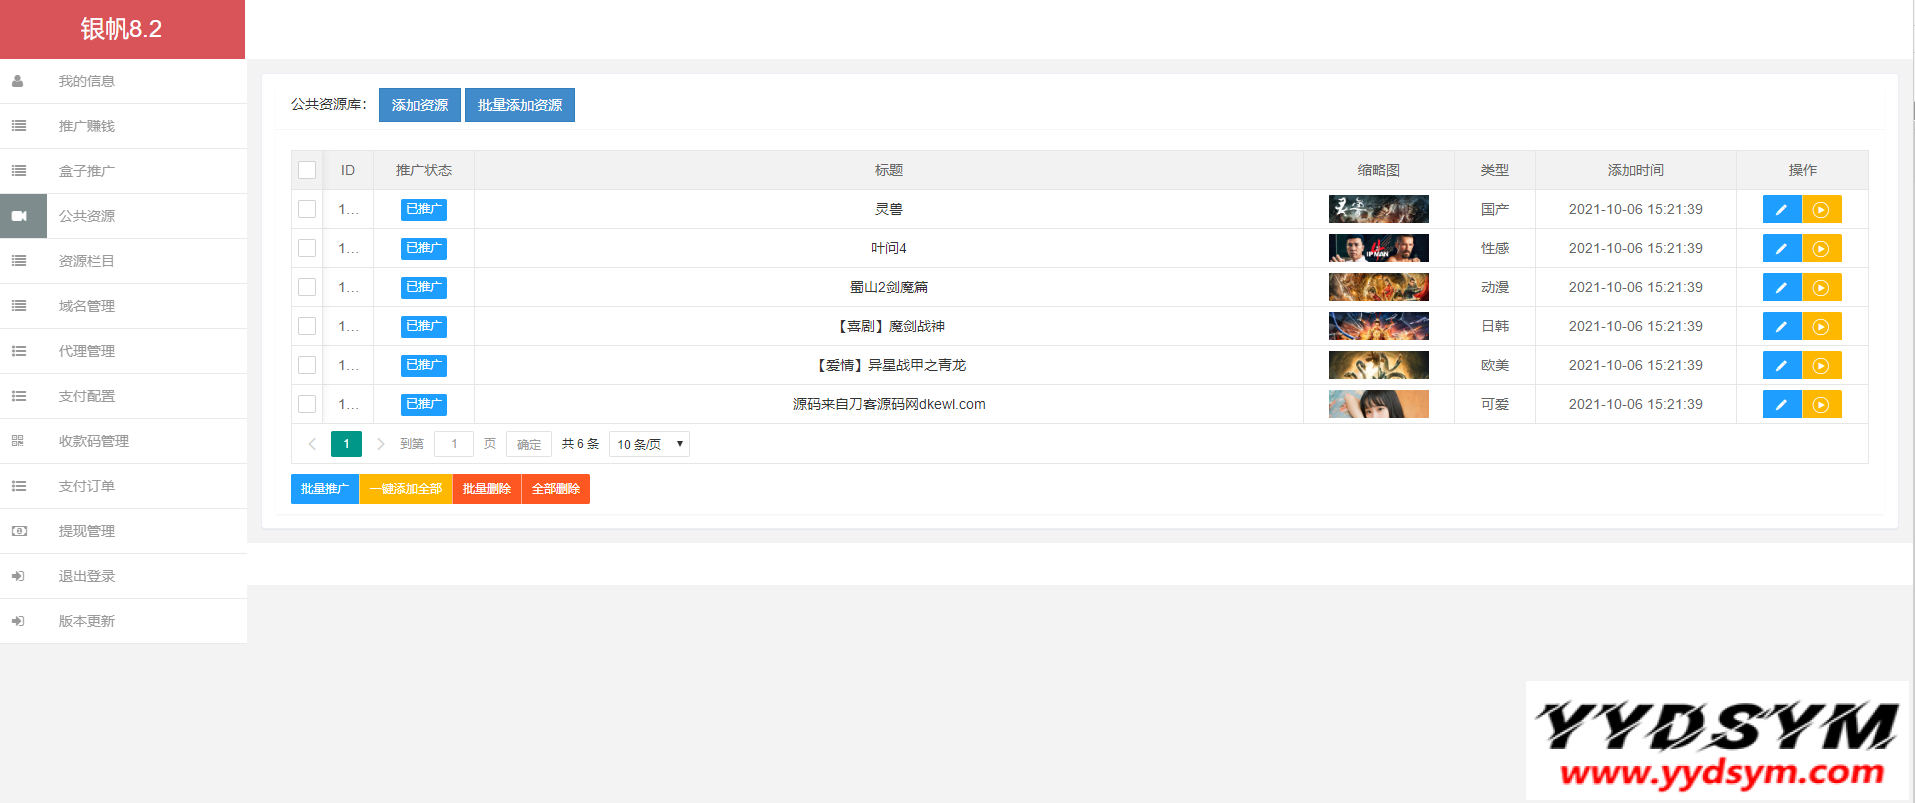Click the QR code icon beside 收款码管理
Image resolution: width=1915 pixels, height=803 pixels.
tap(18, 441)
